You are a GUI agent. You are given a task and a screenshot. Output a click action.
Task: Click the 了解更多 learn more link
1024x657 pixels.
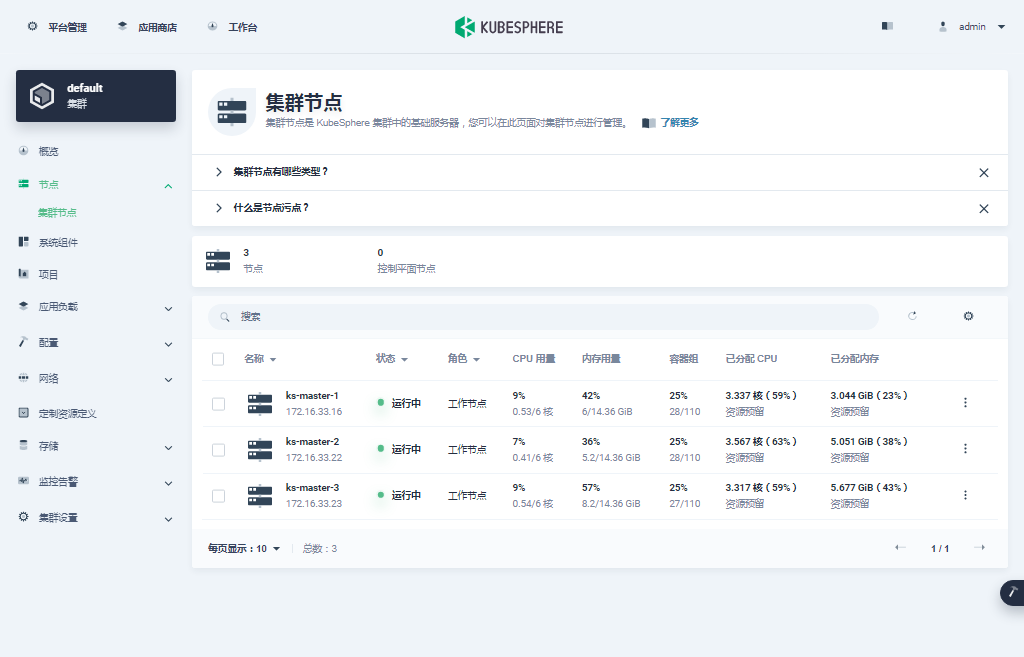(x=679, y=123)
